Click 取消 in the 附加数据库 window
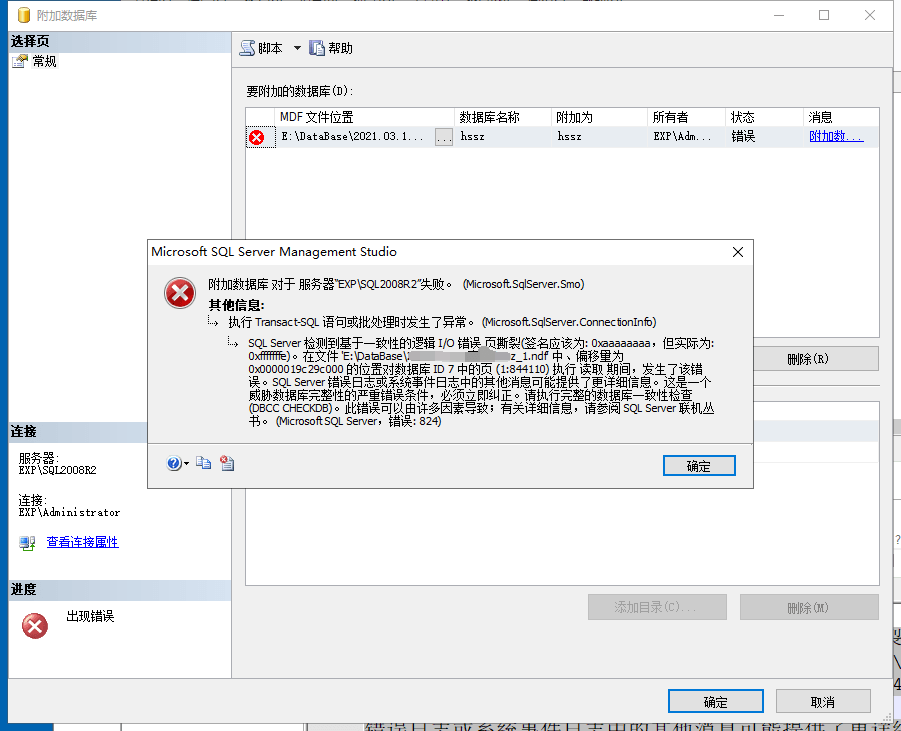This screenshot has height=731, width=901. (823, 702)
